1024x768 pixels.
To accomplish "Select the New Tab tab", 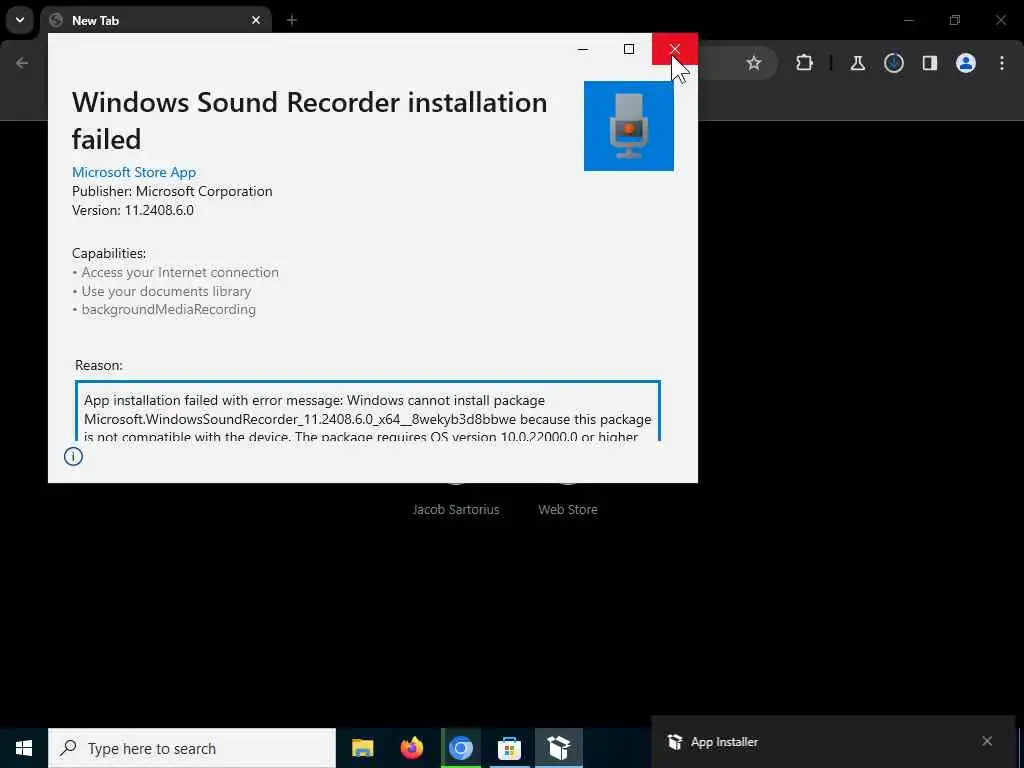I will 155,20.
